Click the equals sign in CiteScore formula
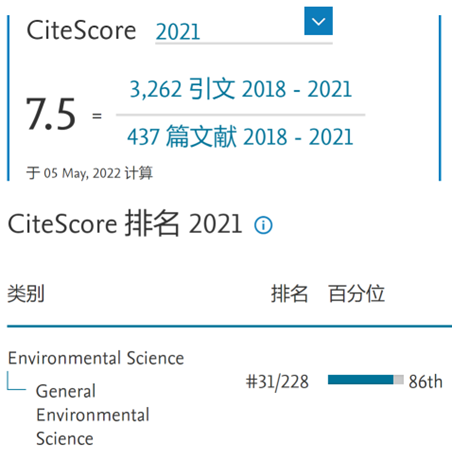Viewport: 452px width, 462px height. click(97, 116)
